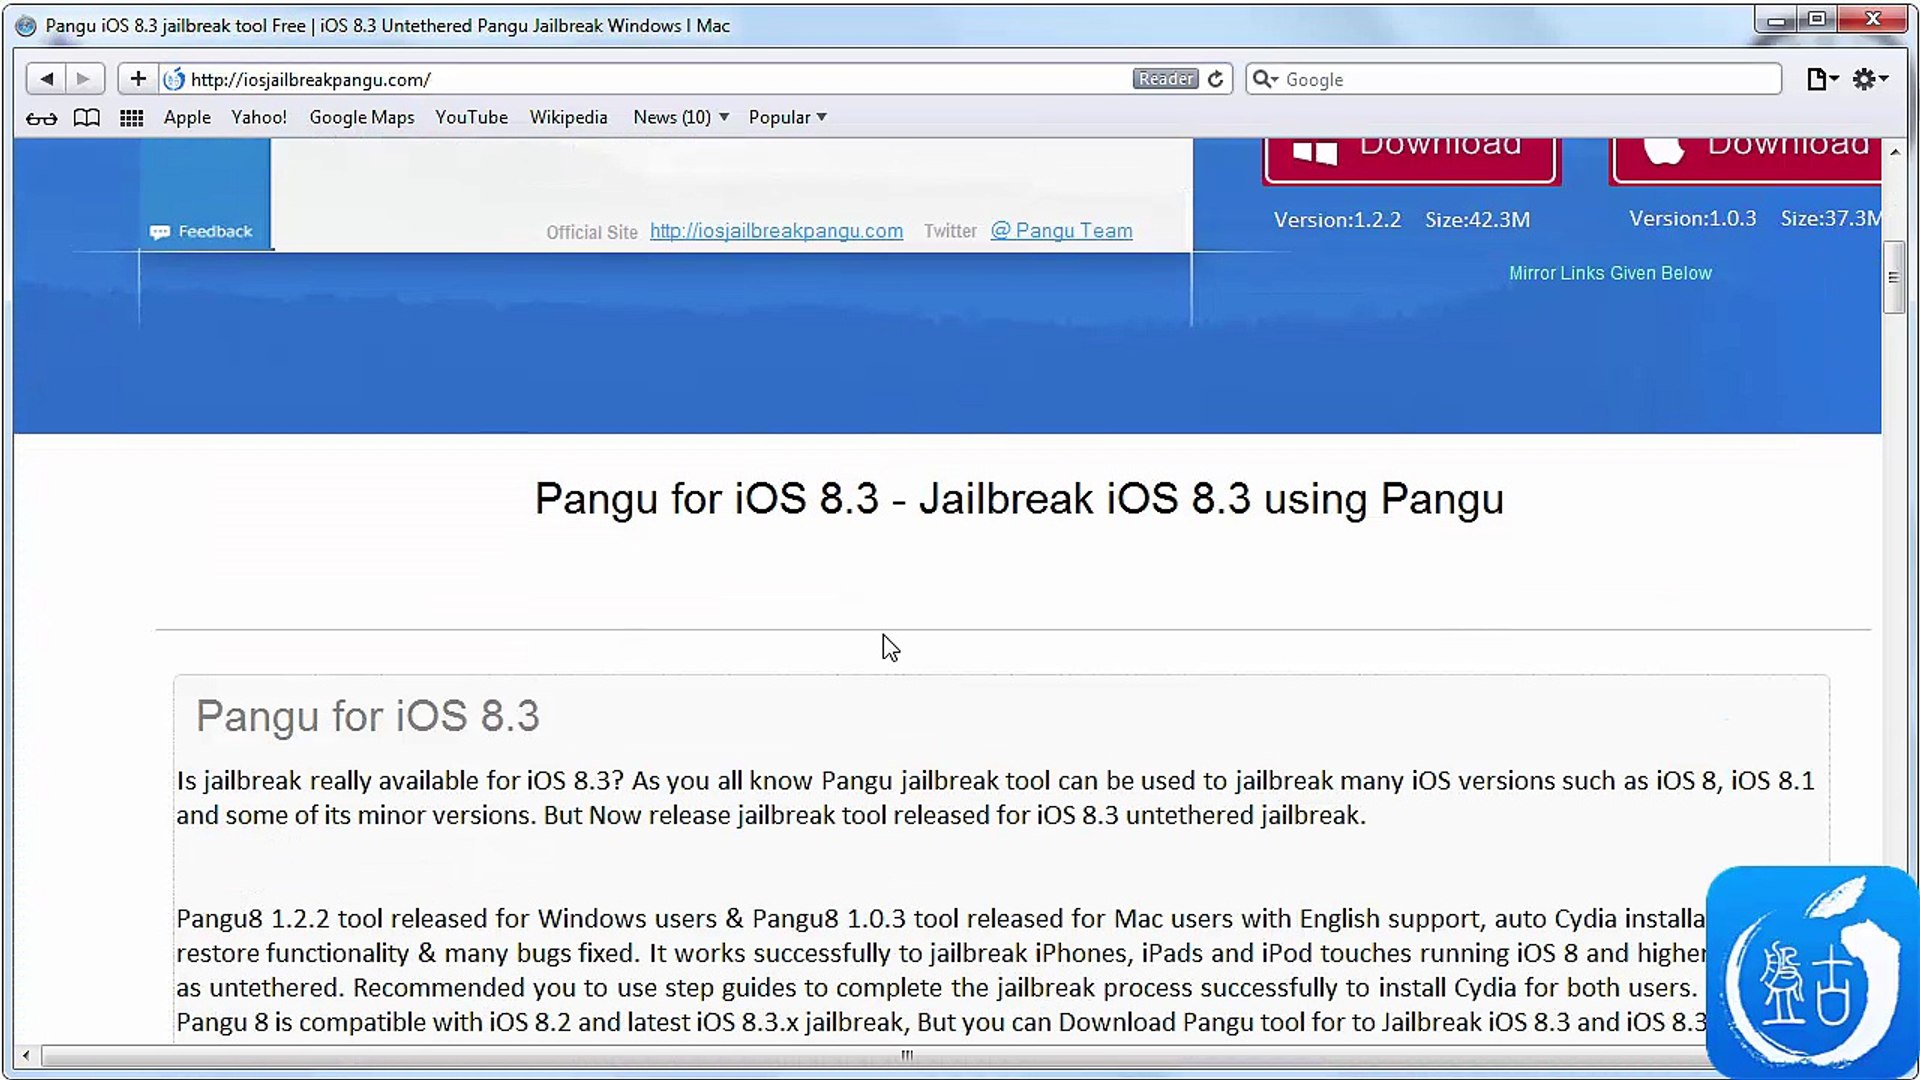Screen dimensions: 1920x1080
Task: Expand the News (10) bookmarks dropdown
Action: pos(680,117)
